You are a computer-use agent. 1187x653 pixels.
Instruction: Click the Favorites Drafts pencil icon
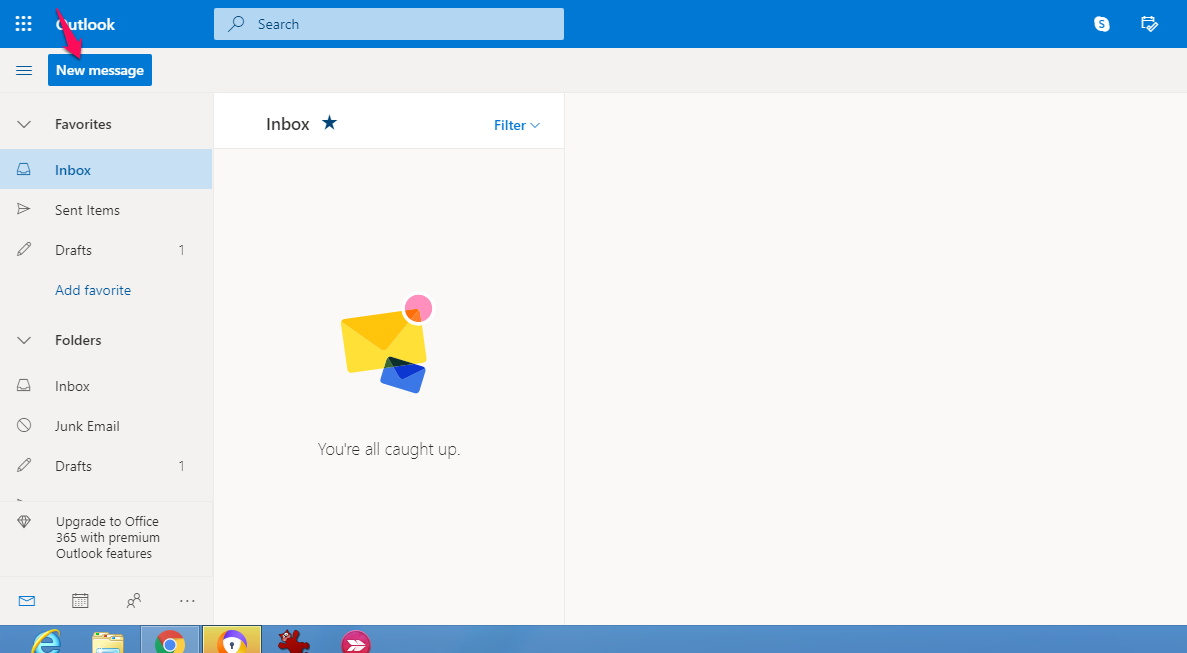click(24, 249)
